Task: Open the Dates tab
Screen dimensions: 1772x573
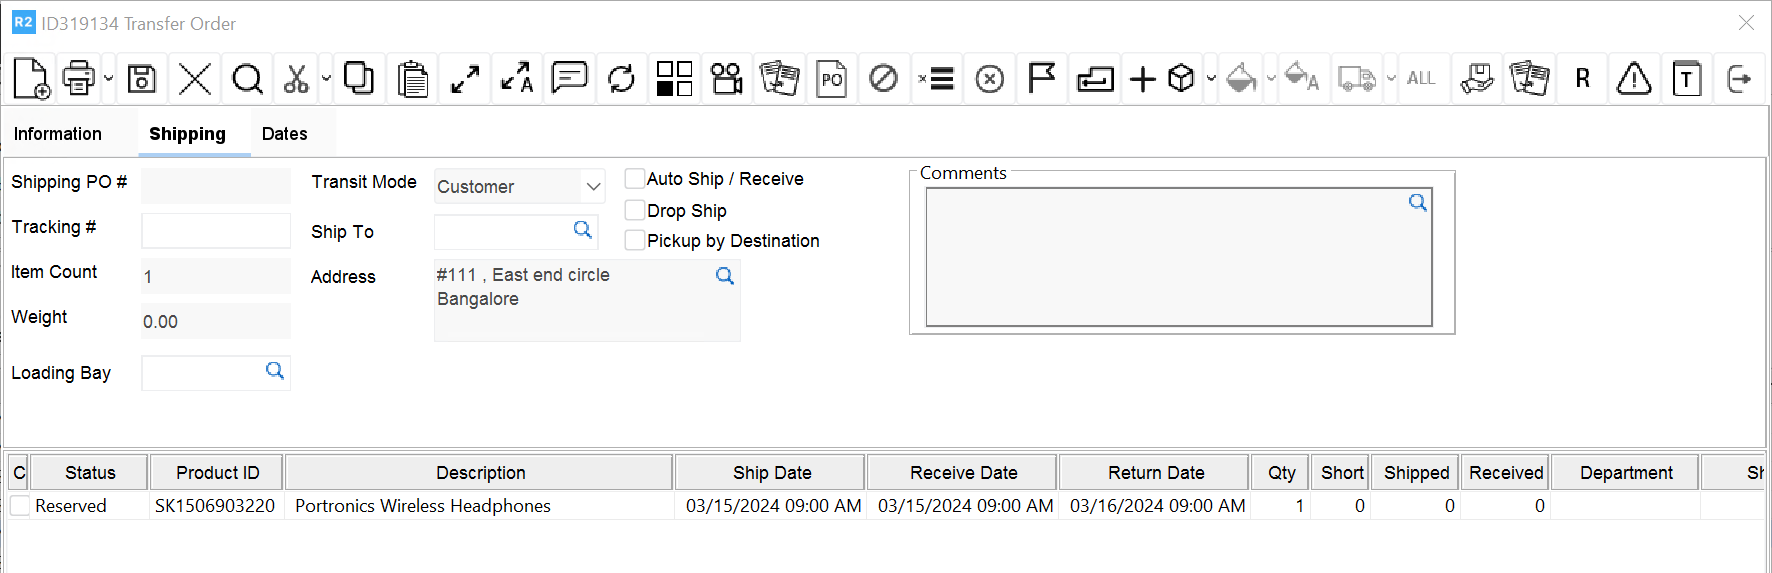Action: (284, 134)
